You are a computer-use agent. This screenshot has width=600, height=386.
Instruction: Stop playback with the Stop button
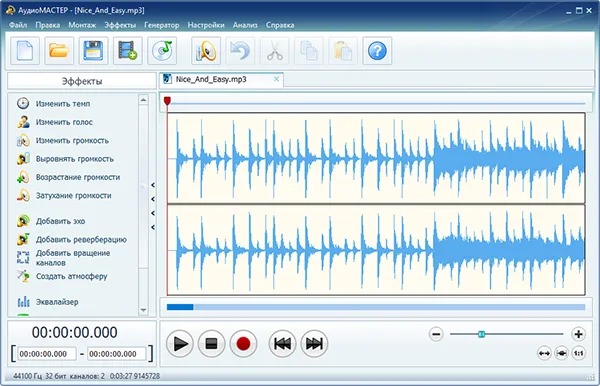tap(212, 344)
